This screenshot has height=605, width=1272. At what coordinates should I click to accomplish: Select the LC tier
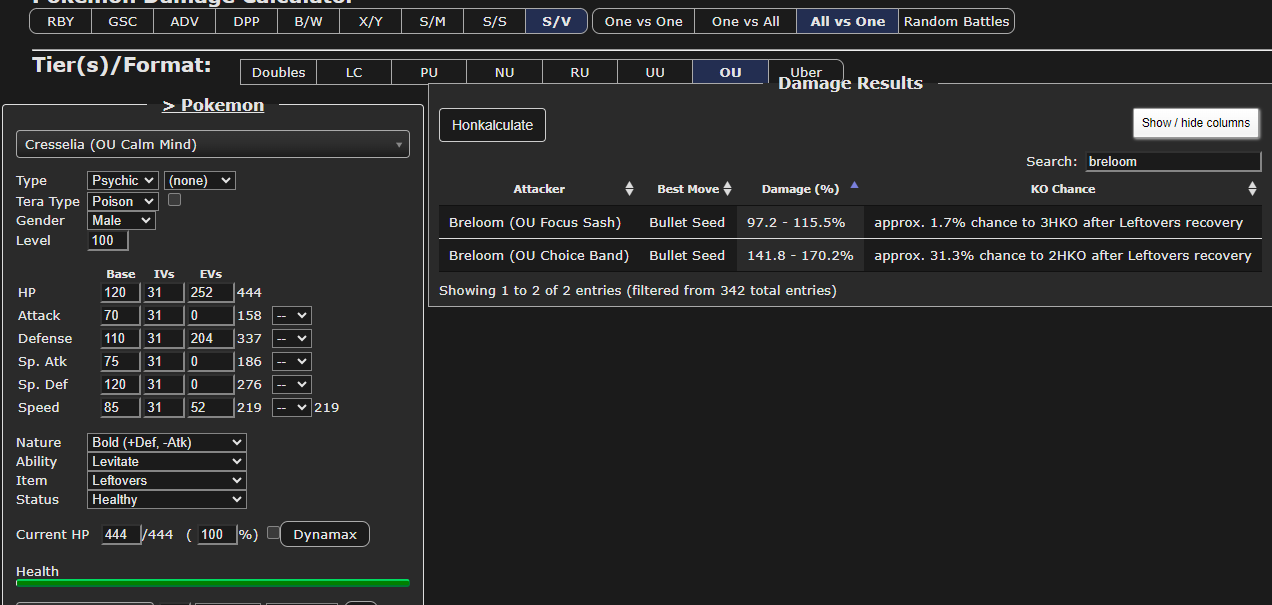coord(354,72)
